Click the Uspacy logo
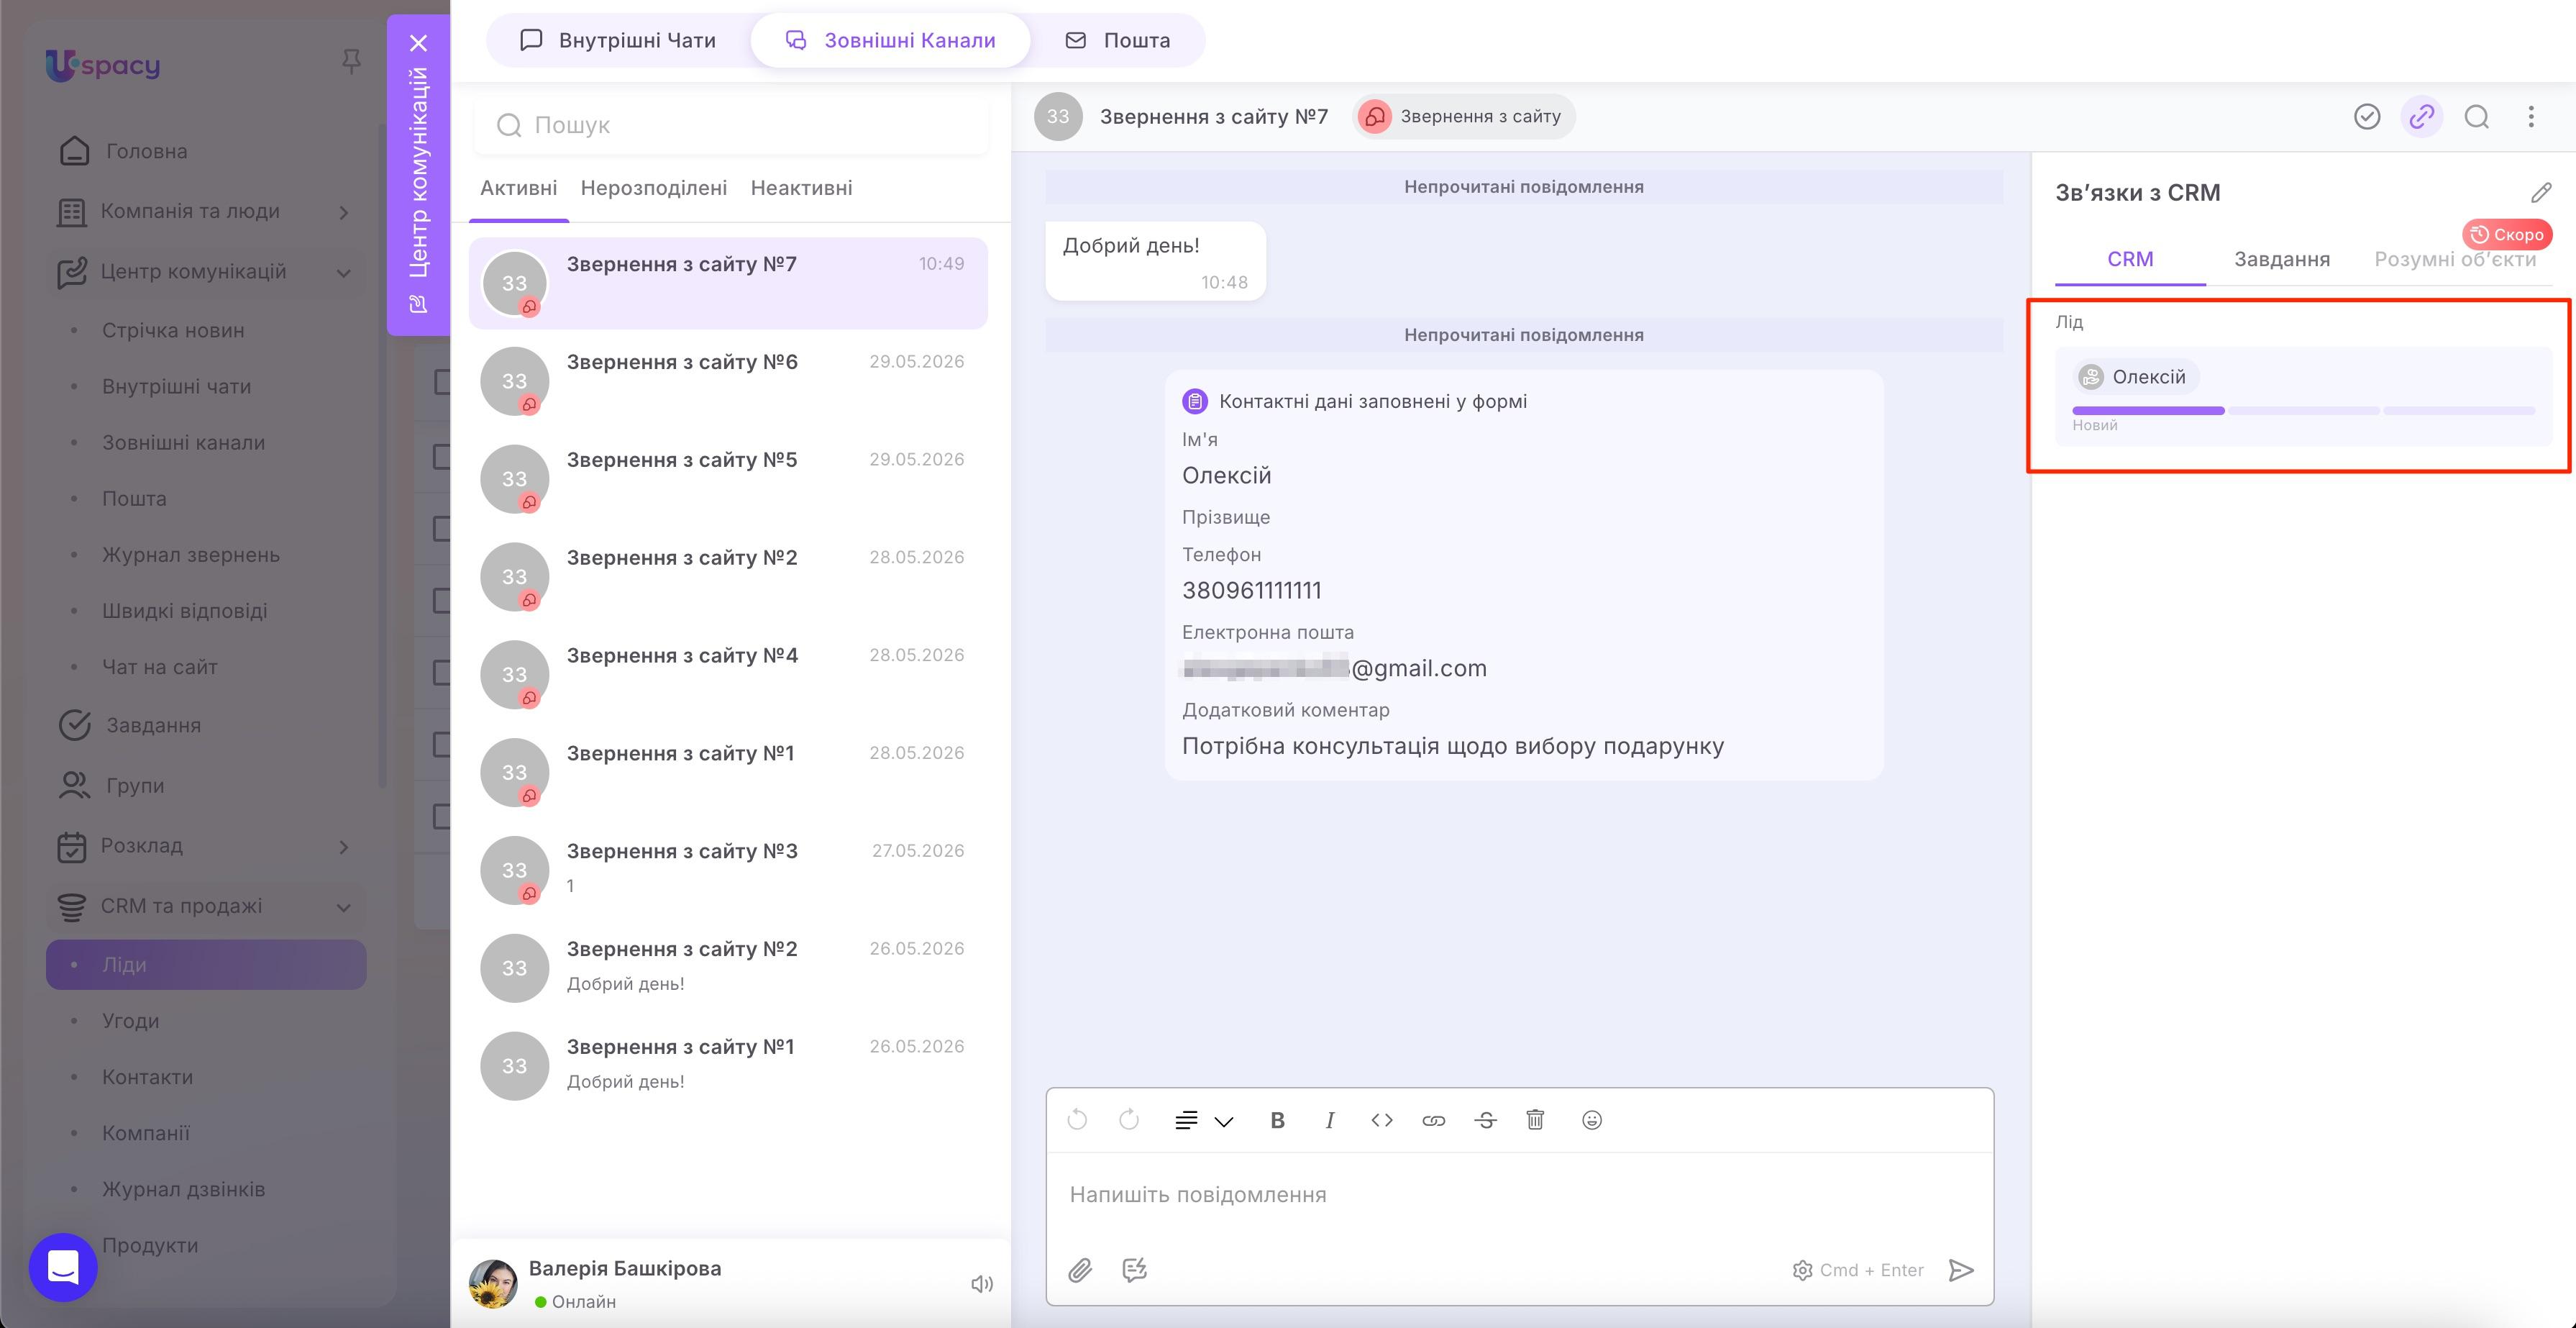2576x1328 pixels. [x=103, y=65]
